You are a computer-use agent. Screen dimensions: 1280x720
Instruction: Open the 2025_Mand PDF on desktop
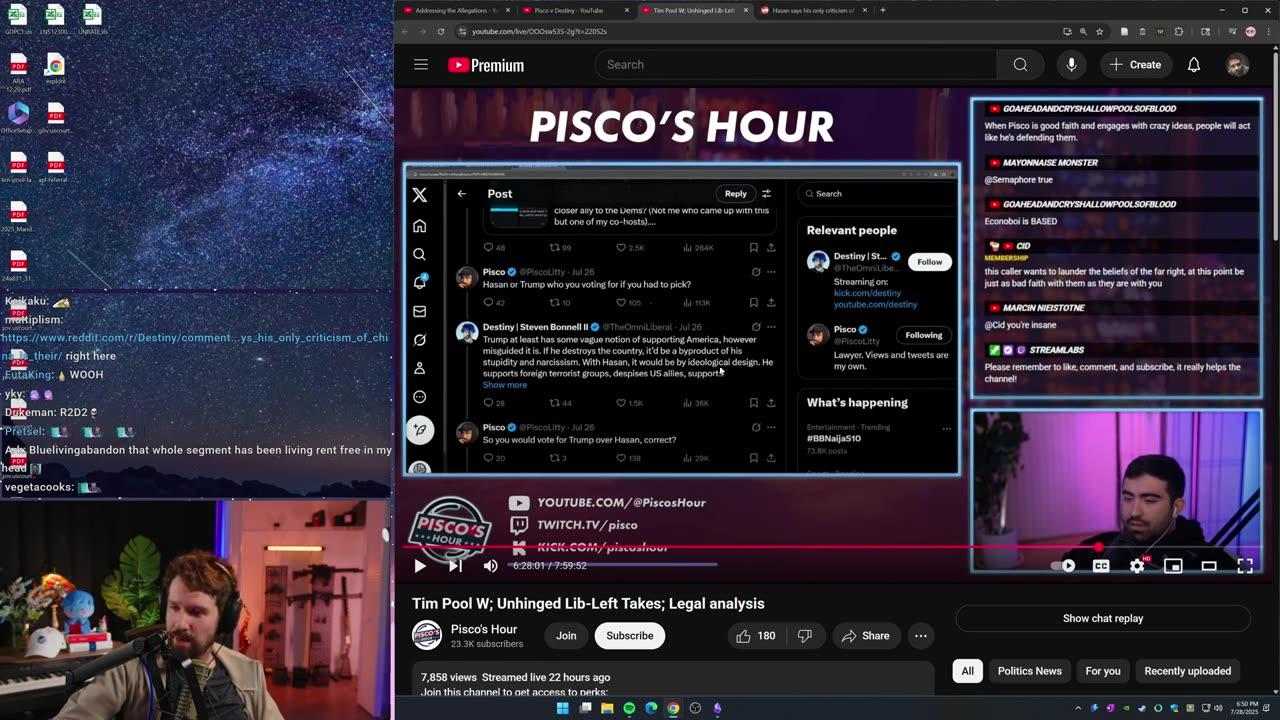click(x=18, y=217)
